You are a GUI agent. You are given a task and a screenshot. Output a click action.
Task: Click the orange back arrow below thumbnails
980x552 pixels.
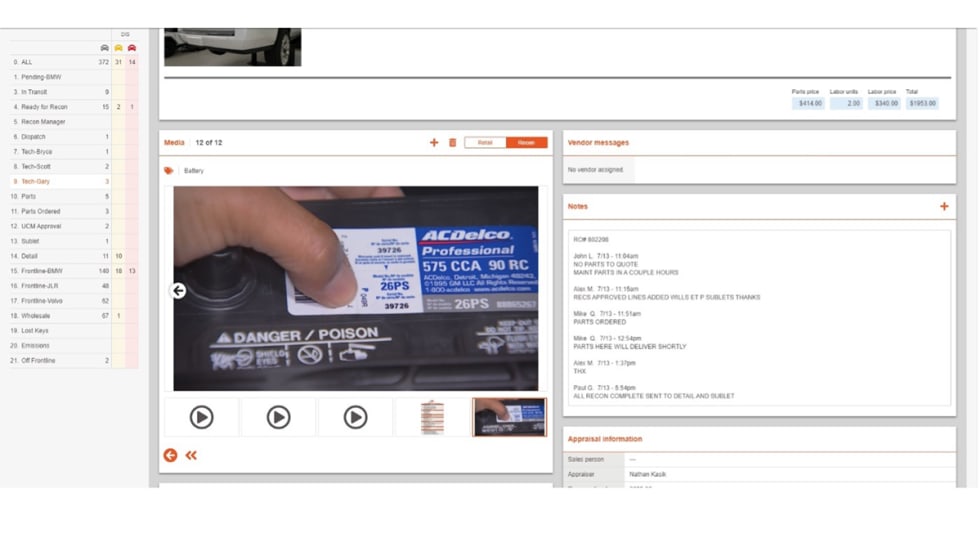click(x=170, y=455)
